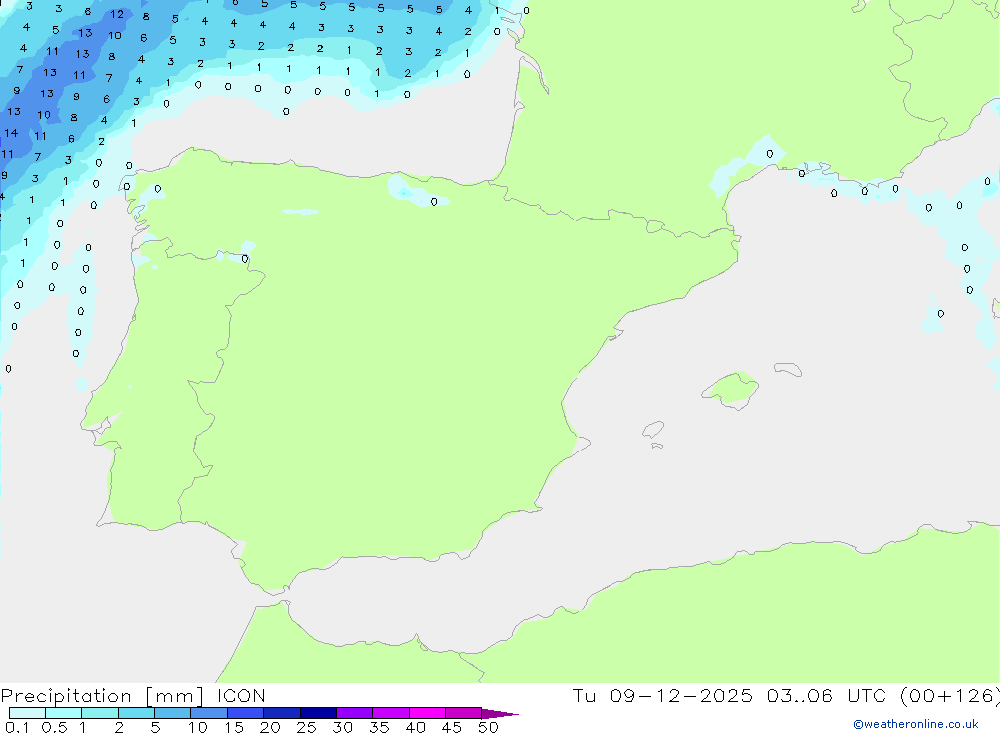
Task: Open the weatheronline.co.uk copyright link
Action: tap(916, 724)
